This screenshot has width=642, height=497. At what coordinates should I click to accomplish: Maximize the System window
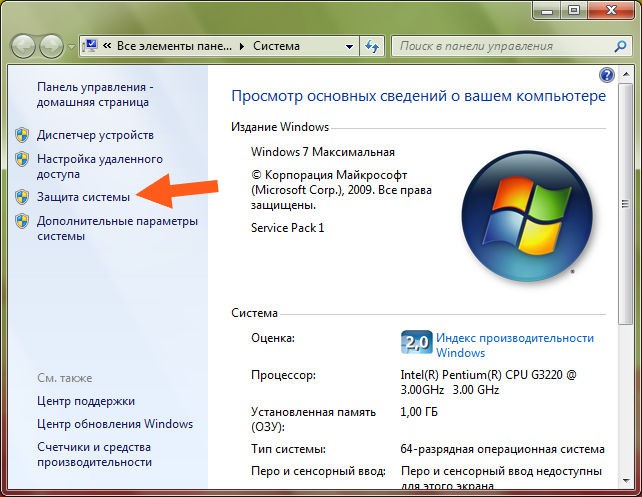tap(574, 10)
